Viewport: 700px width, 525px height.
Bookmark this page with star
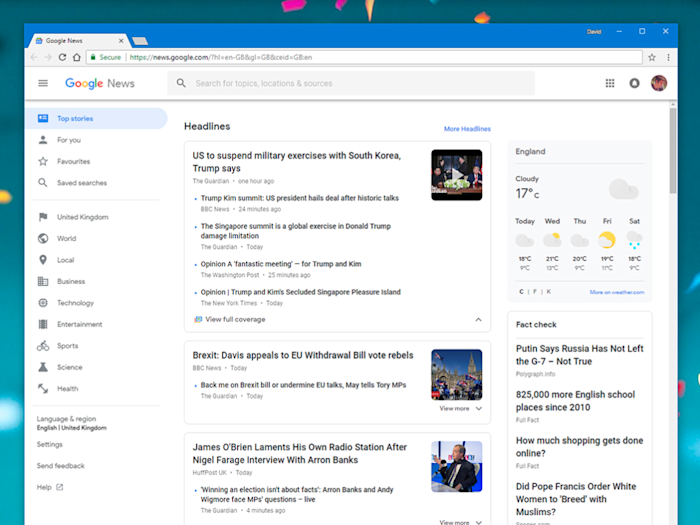pyautogui.click(x=652, y=57)
